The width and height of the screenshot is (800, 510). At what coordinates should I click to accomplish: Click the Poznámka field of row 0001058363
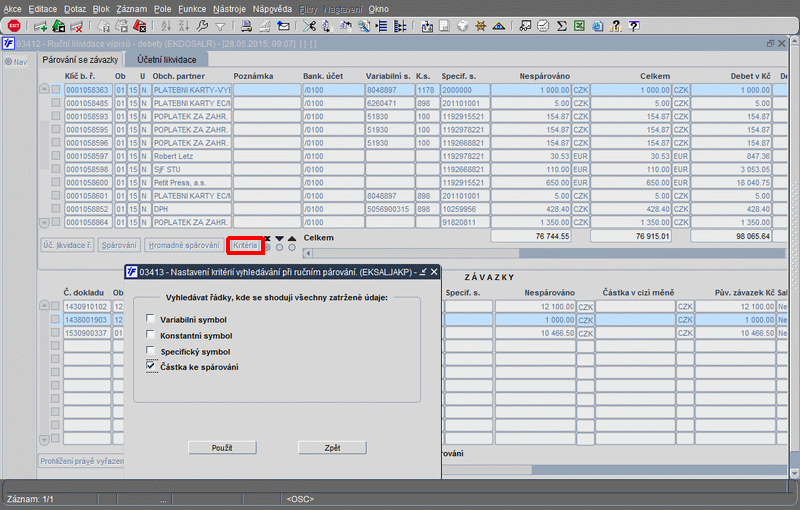point(267,90)
